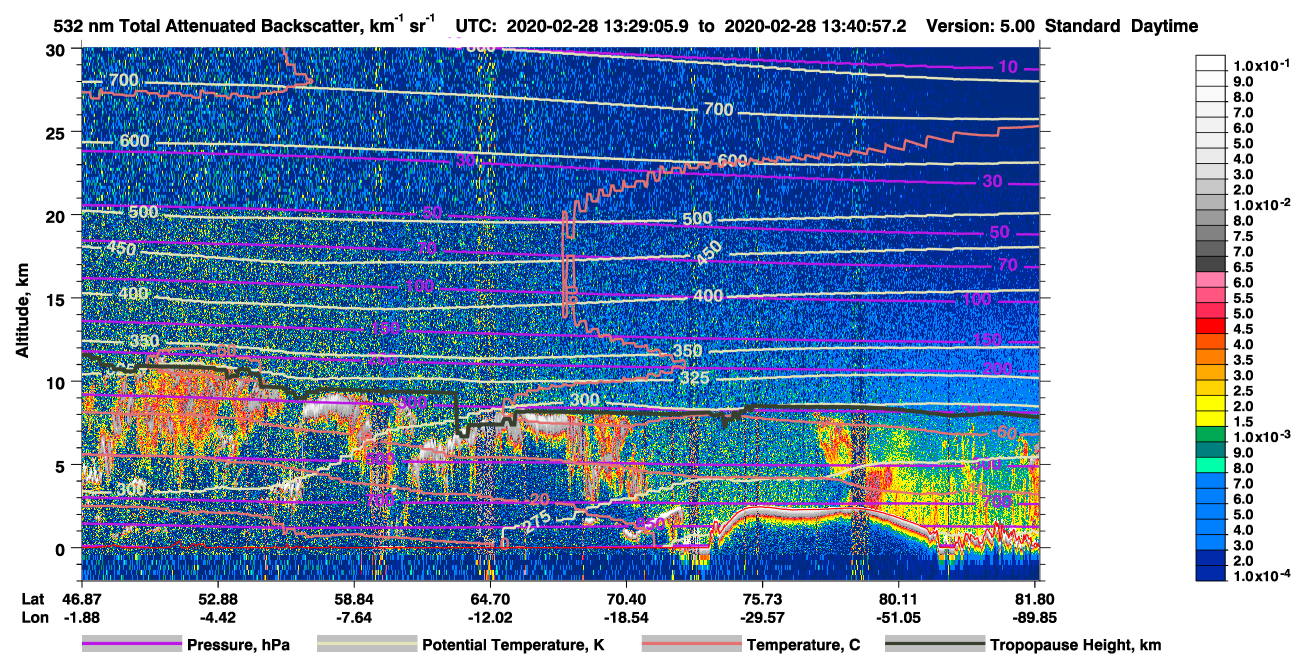Click the 'Altitude, km' axis label

(x=21, y=313)
